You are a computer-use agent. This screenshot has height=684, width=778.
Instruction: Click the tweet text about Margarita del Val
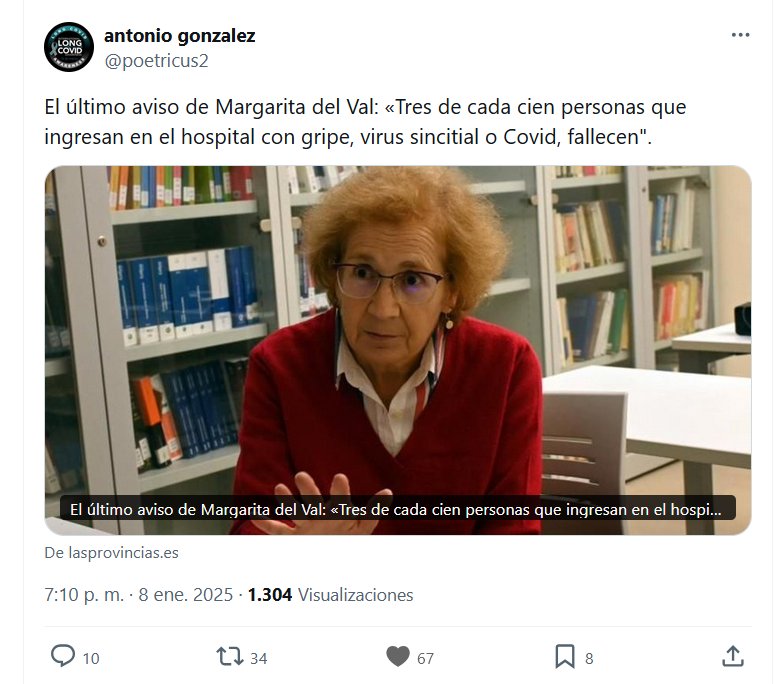tap(365, 122)
